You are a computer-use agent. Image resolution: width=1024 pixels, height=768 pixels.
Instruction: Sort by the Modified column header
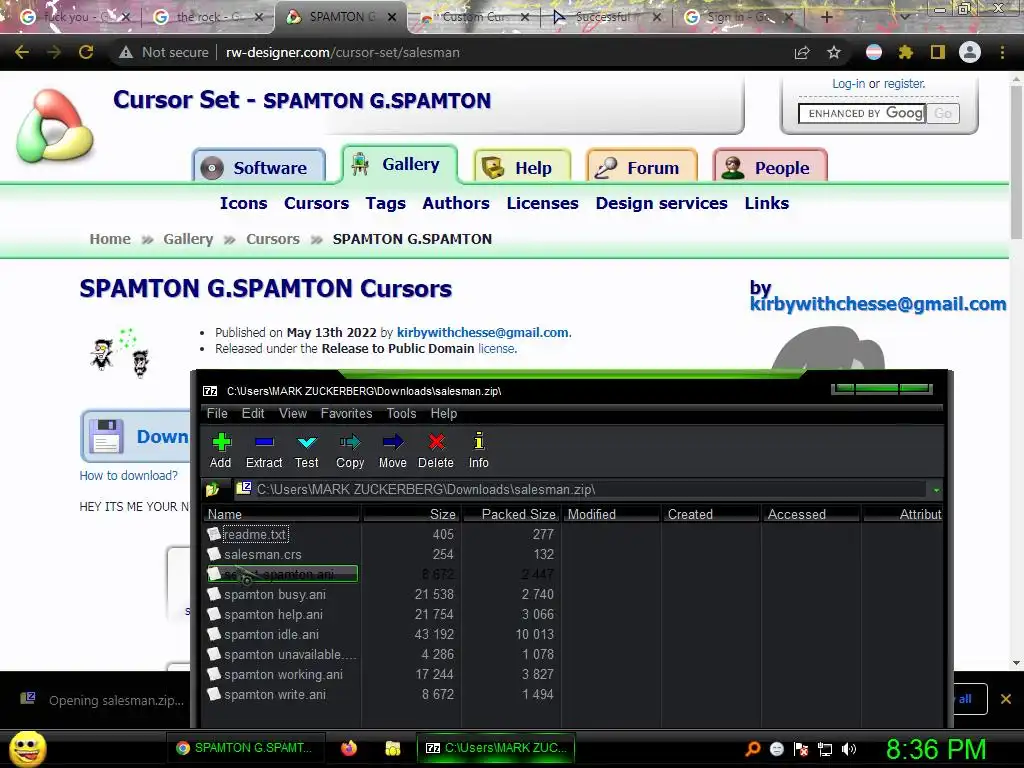(611, 515)
